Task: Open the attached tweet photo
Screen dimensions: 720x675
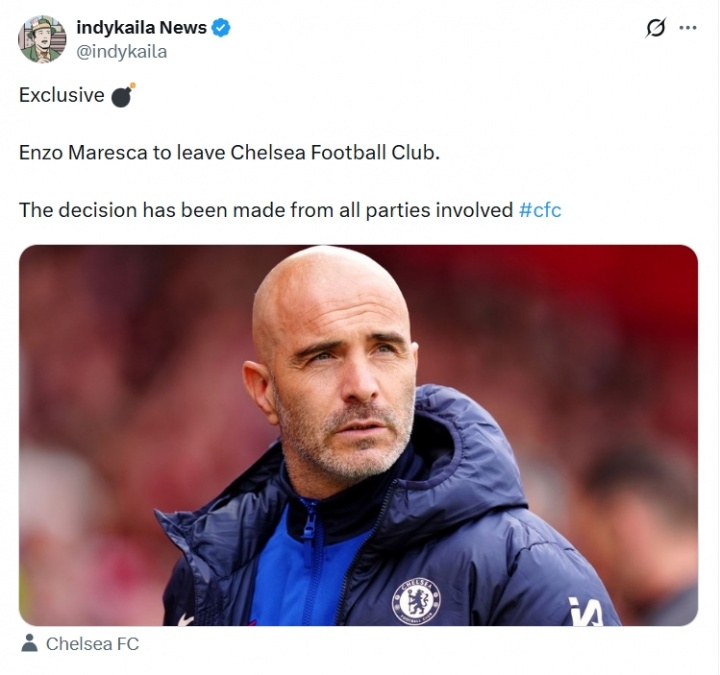Action: (x=358, y=435)
